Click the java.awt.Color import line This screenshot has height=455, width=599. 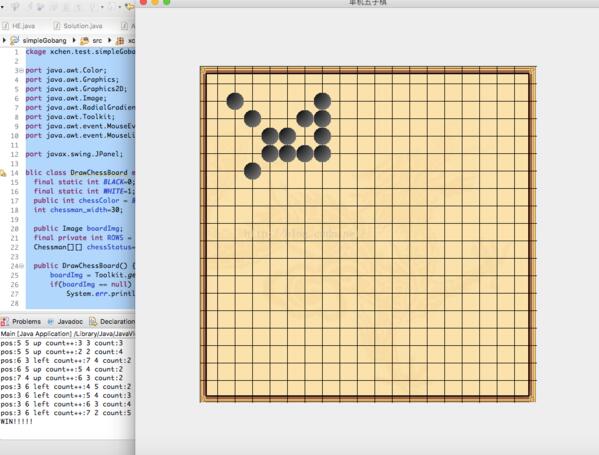click(66, 70)
